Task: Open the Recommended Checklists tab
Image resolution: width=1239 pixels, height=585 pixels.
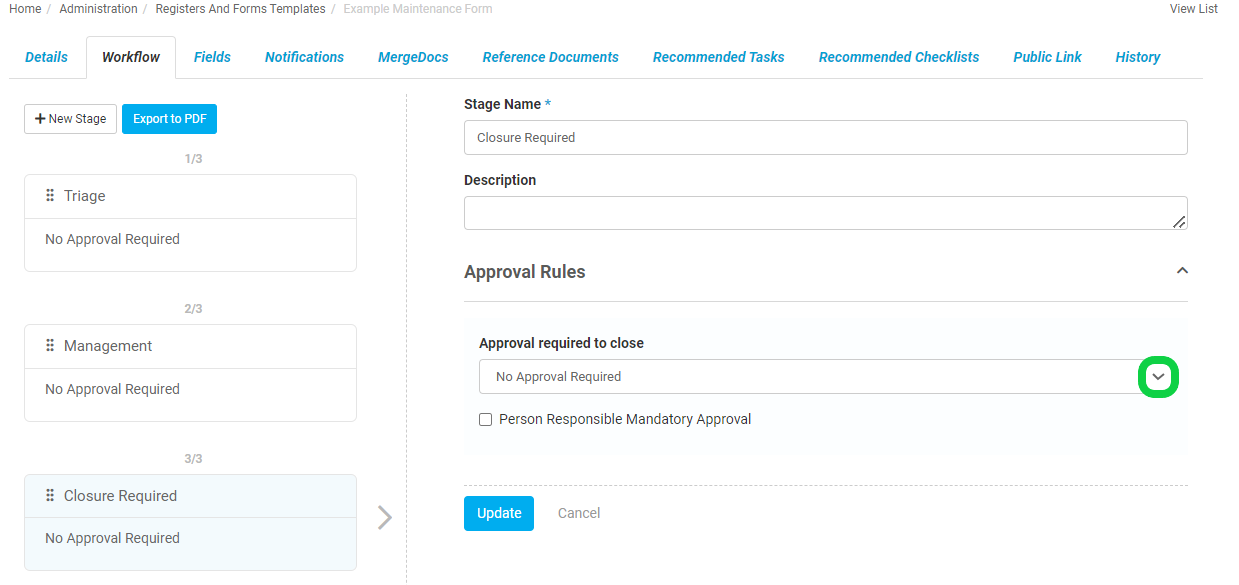Action: (x=899, y=57)
